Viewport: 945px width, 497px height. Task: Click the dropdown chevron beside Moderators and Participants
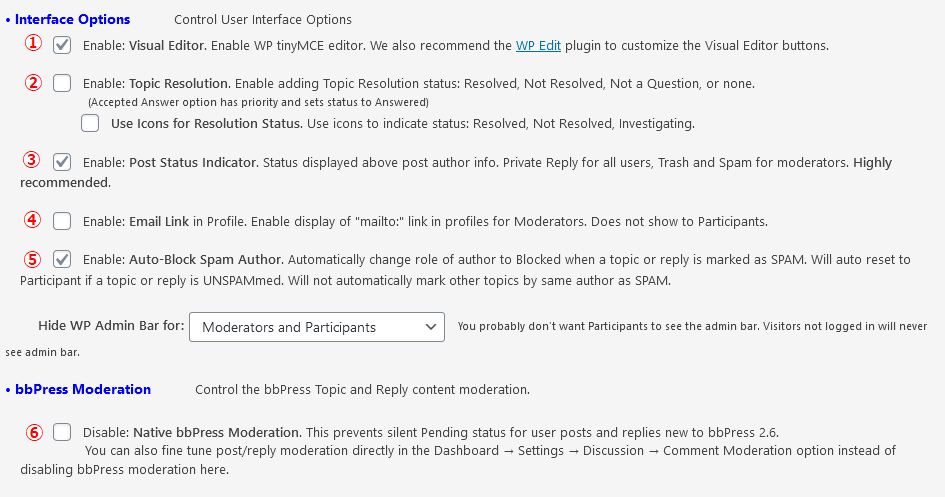(x=430, y=327)
